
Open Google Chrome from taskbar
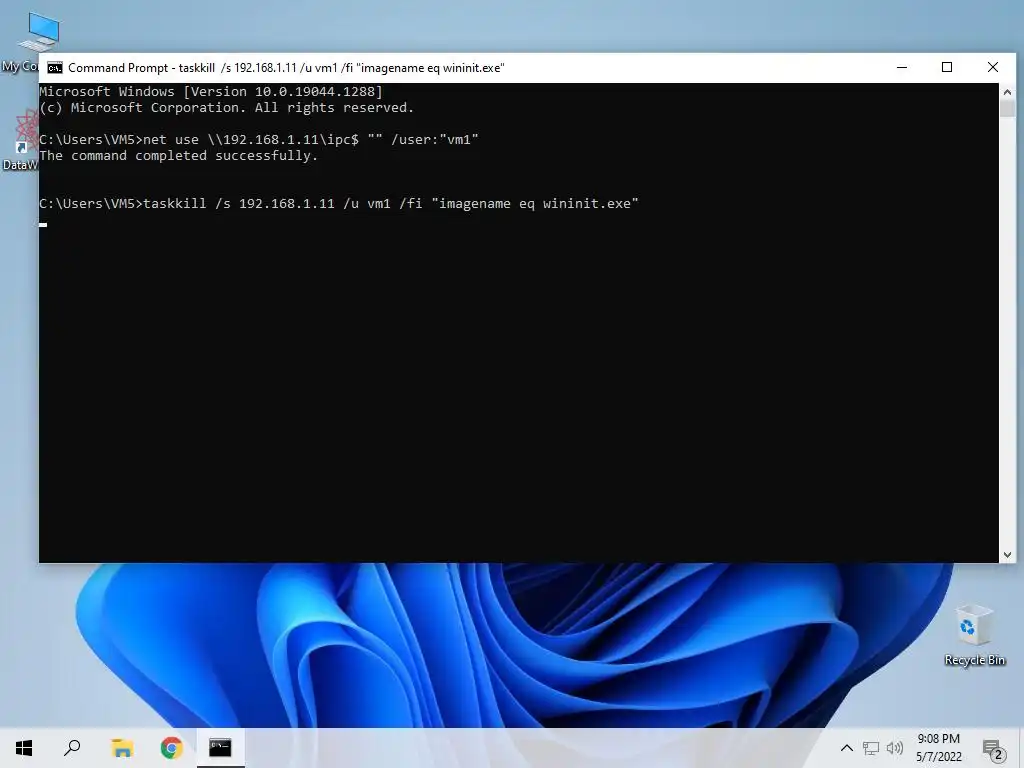(x=171, y=748)
